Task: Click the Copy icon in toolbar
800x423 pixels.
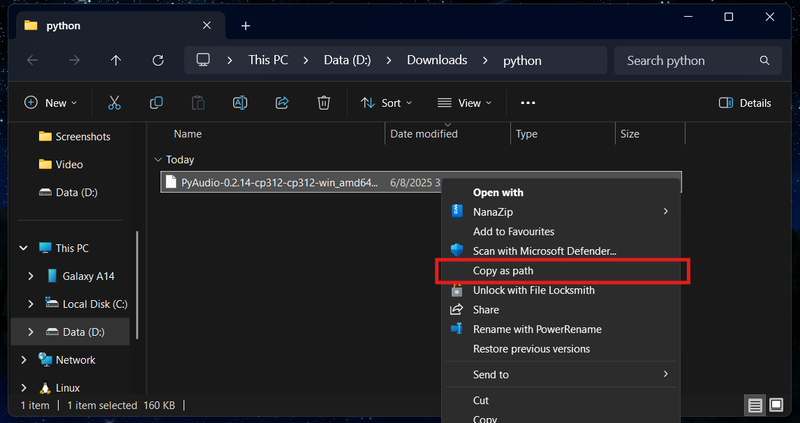Action: point(156,103)
